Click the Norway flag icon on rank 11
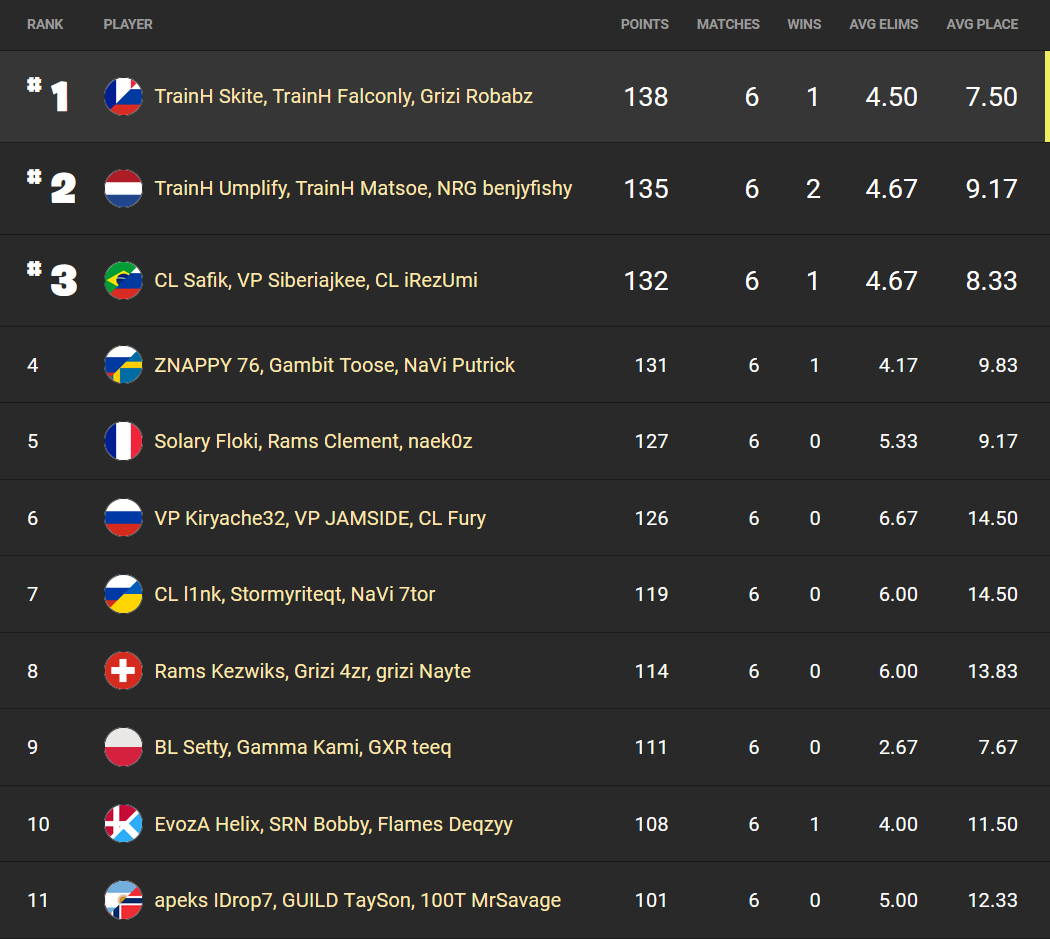1050x939 pixels. point(123,900)
